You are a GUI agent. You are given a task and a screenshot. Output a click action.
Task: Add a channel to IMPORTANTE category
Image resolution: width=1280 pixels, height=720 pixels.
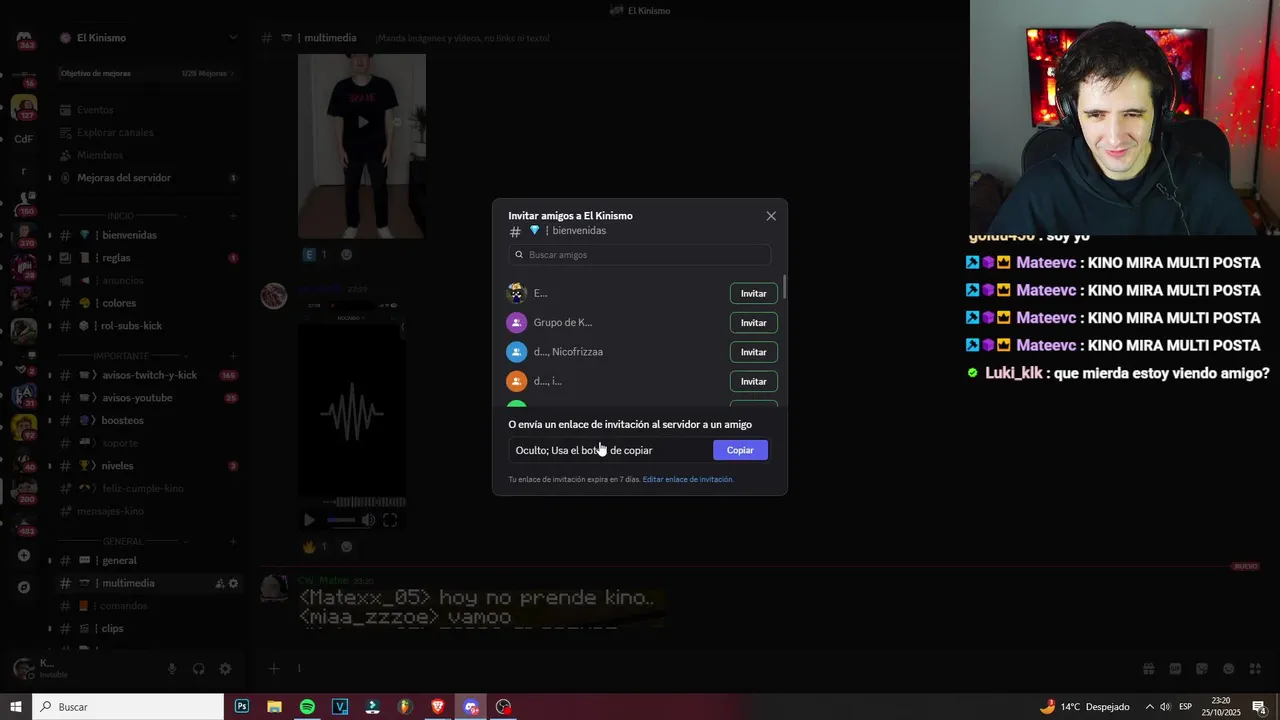click(x=233, y=356)
